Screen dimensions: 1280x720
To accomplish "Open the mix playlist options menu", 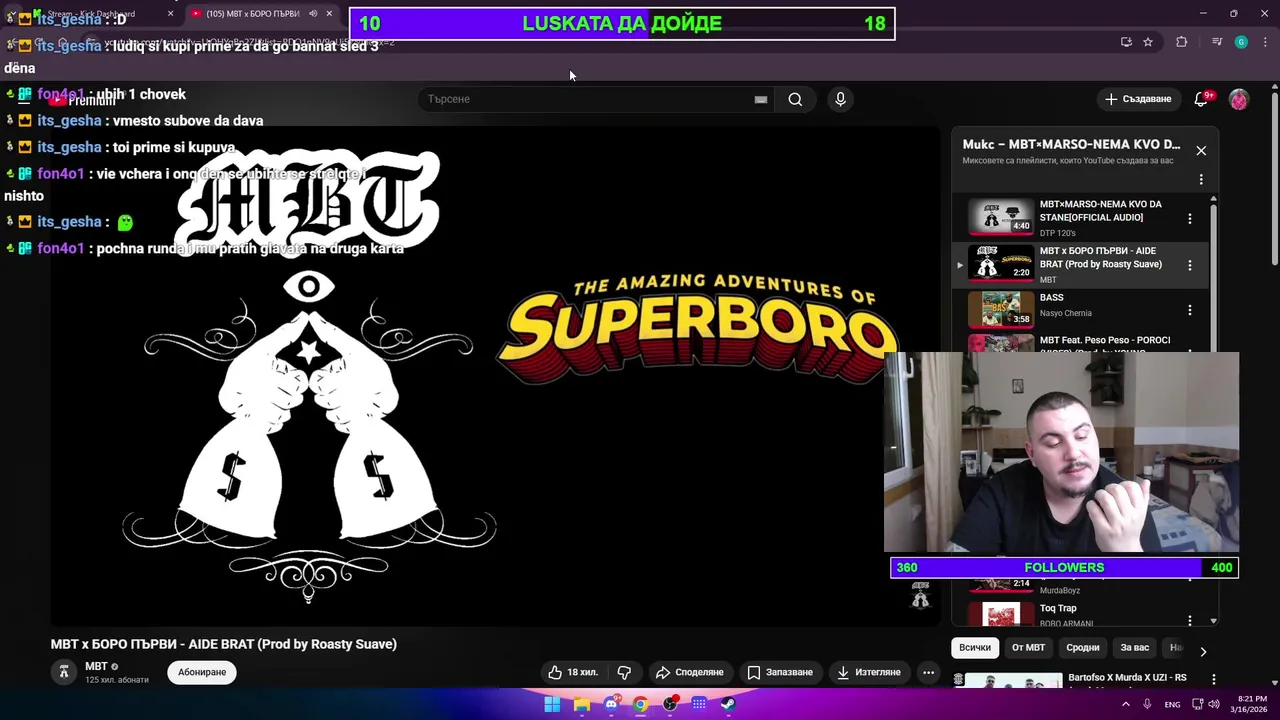I will [1201, 180].
